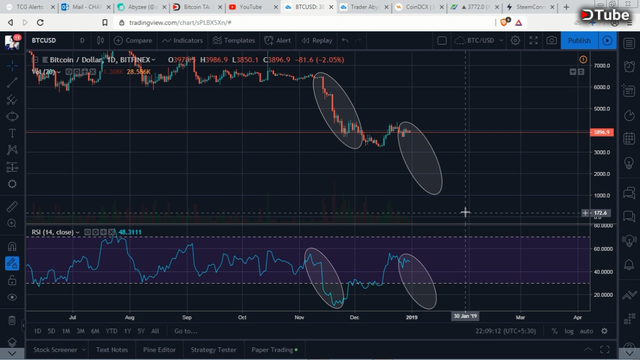The height and width of the screenshot is (360, 640).
Task: Open the alerts clock panel
Action: [629, 66]
